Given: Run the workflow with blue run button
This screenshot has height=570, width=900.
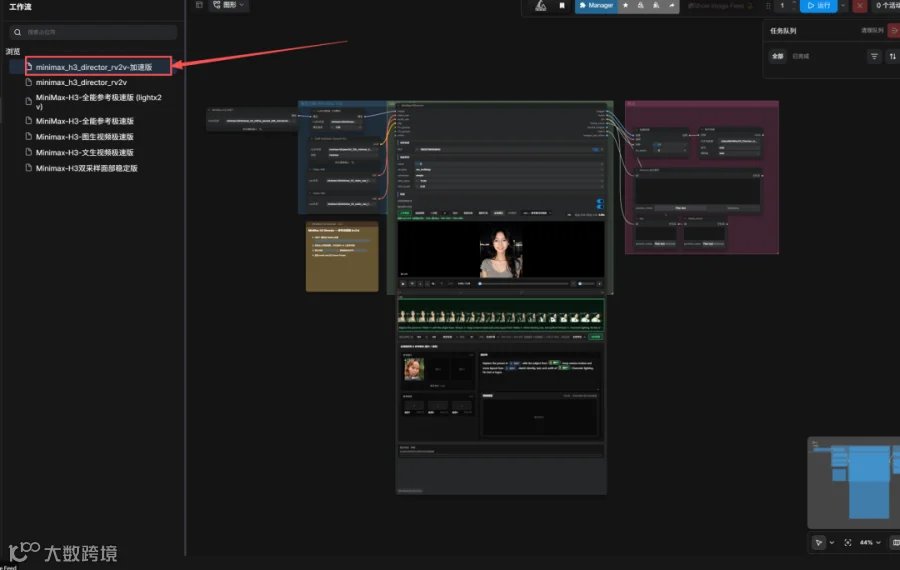Looking at the screenshot, I should [x=819, y=6].
